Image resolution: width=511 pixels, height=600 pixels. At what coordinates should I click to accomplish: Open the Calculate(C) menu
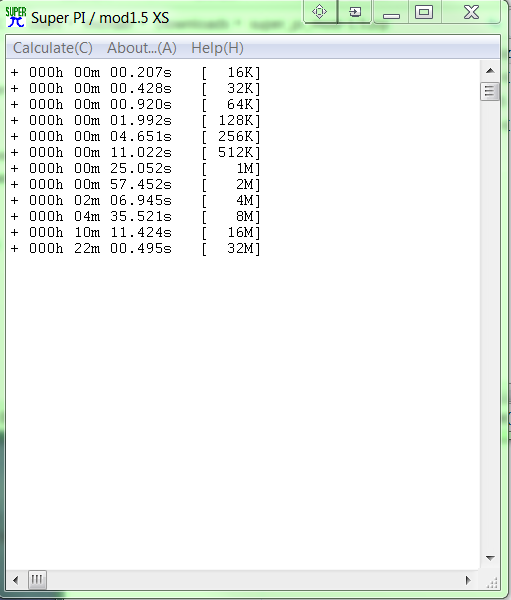pos(53,48)
